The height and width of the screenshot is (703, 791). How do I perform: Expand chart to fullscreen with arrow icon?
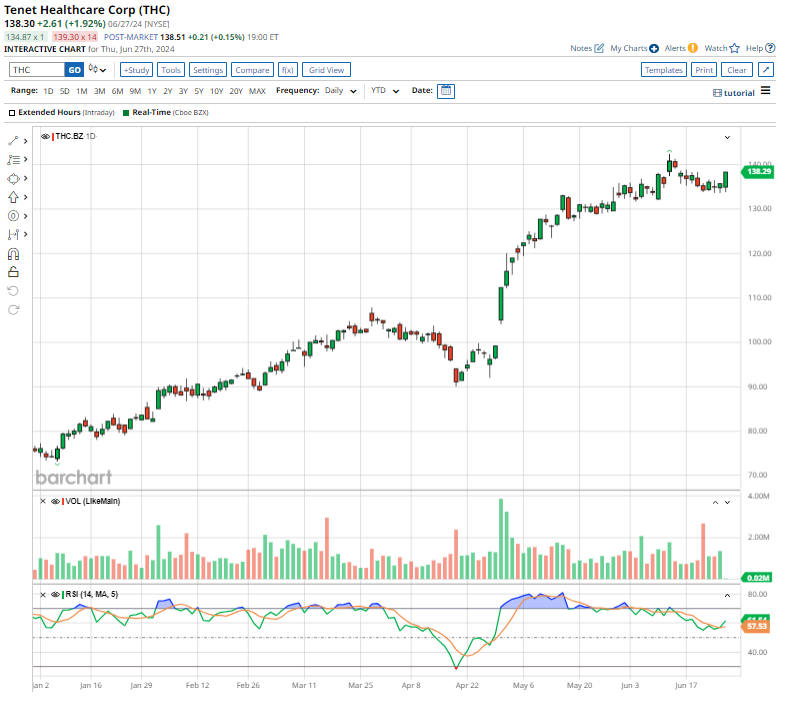tap(765, 70)
